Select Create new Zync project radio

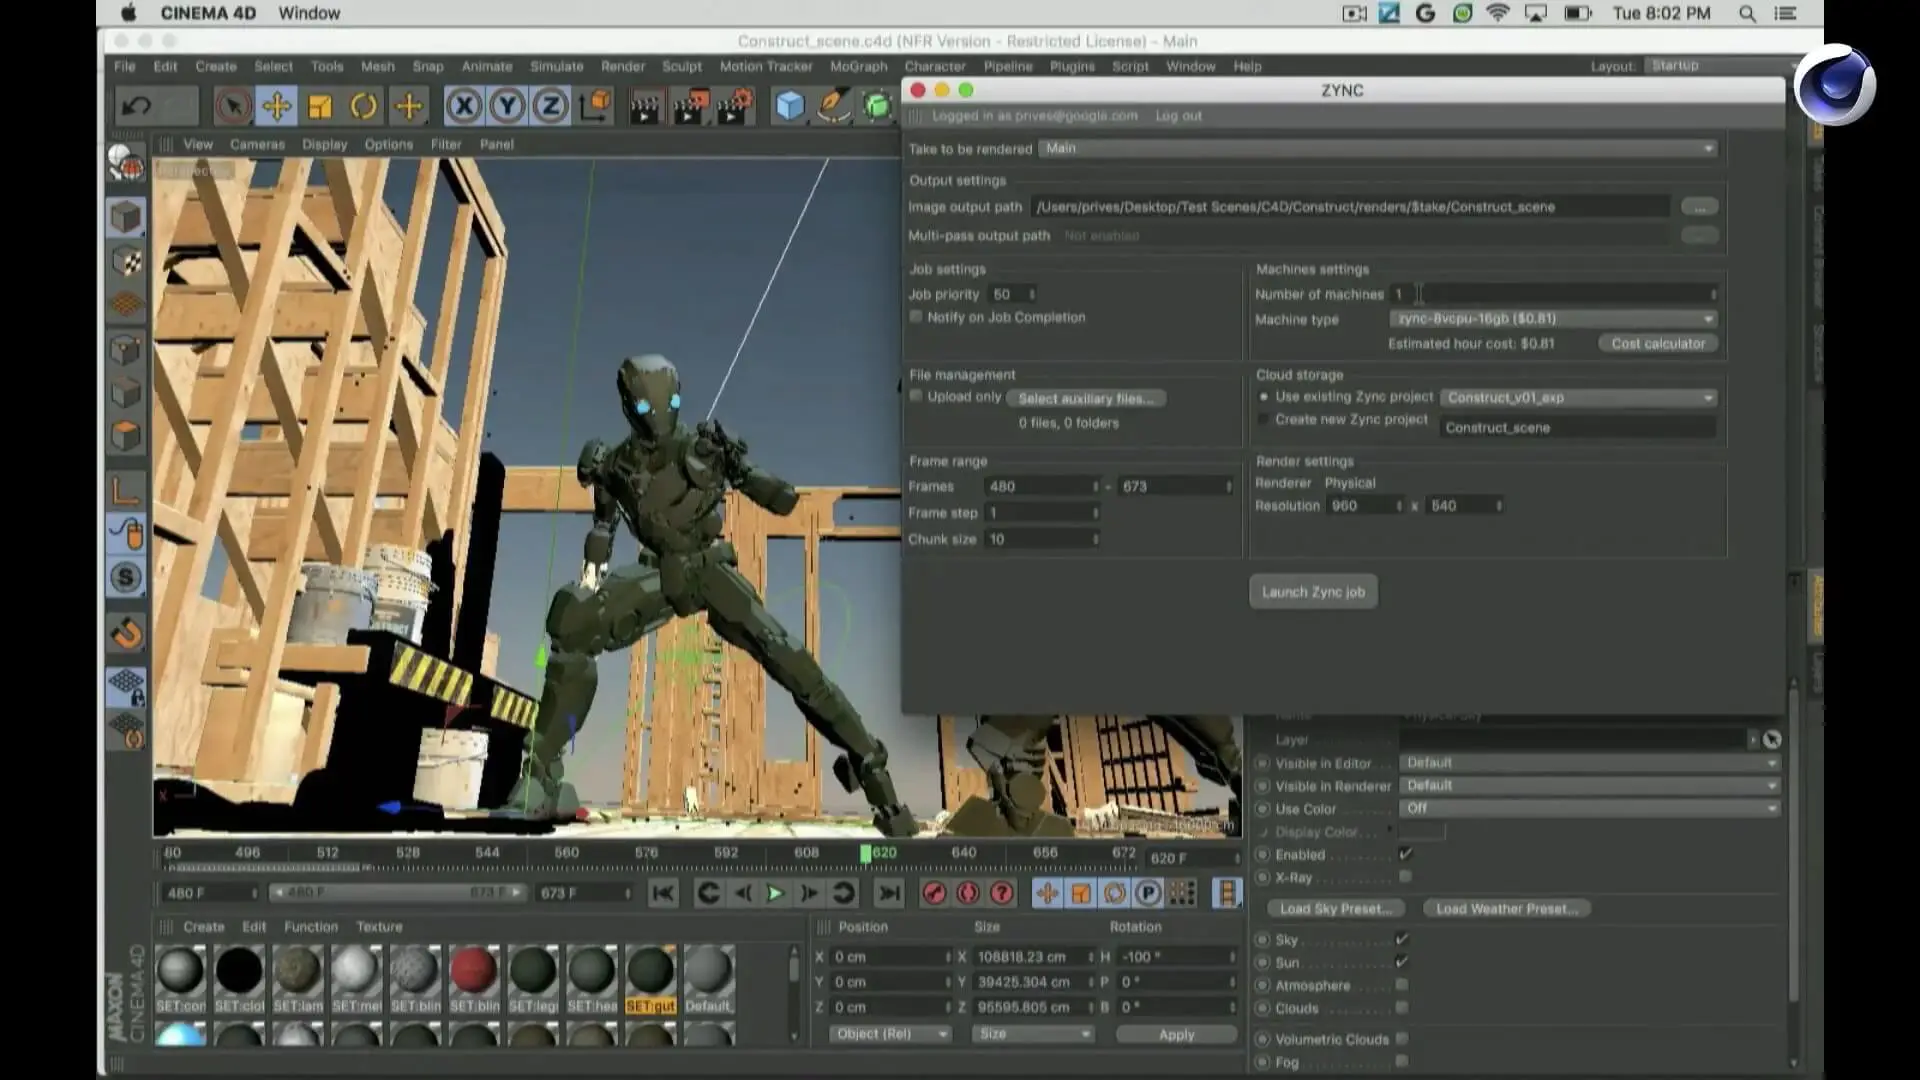[1264, 420]
